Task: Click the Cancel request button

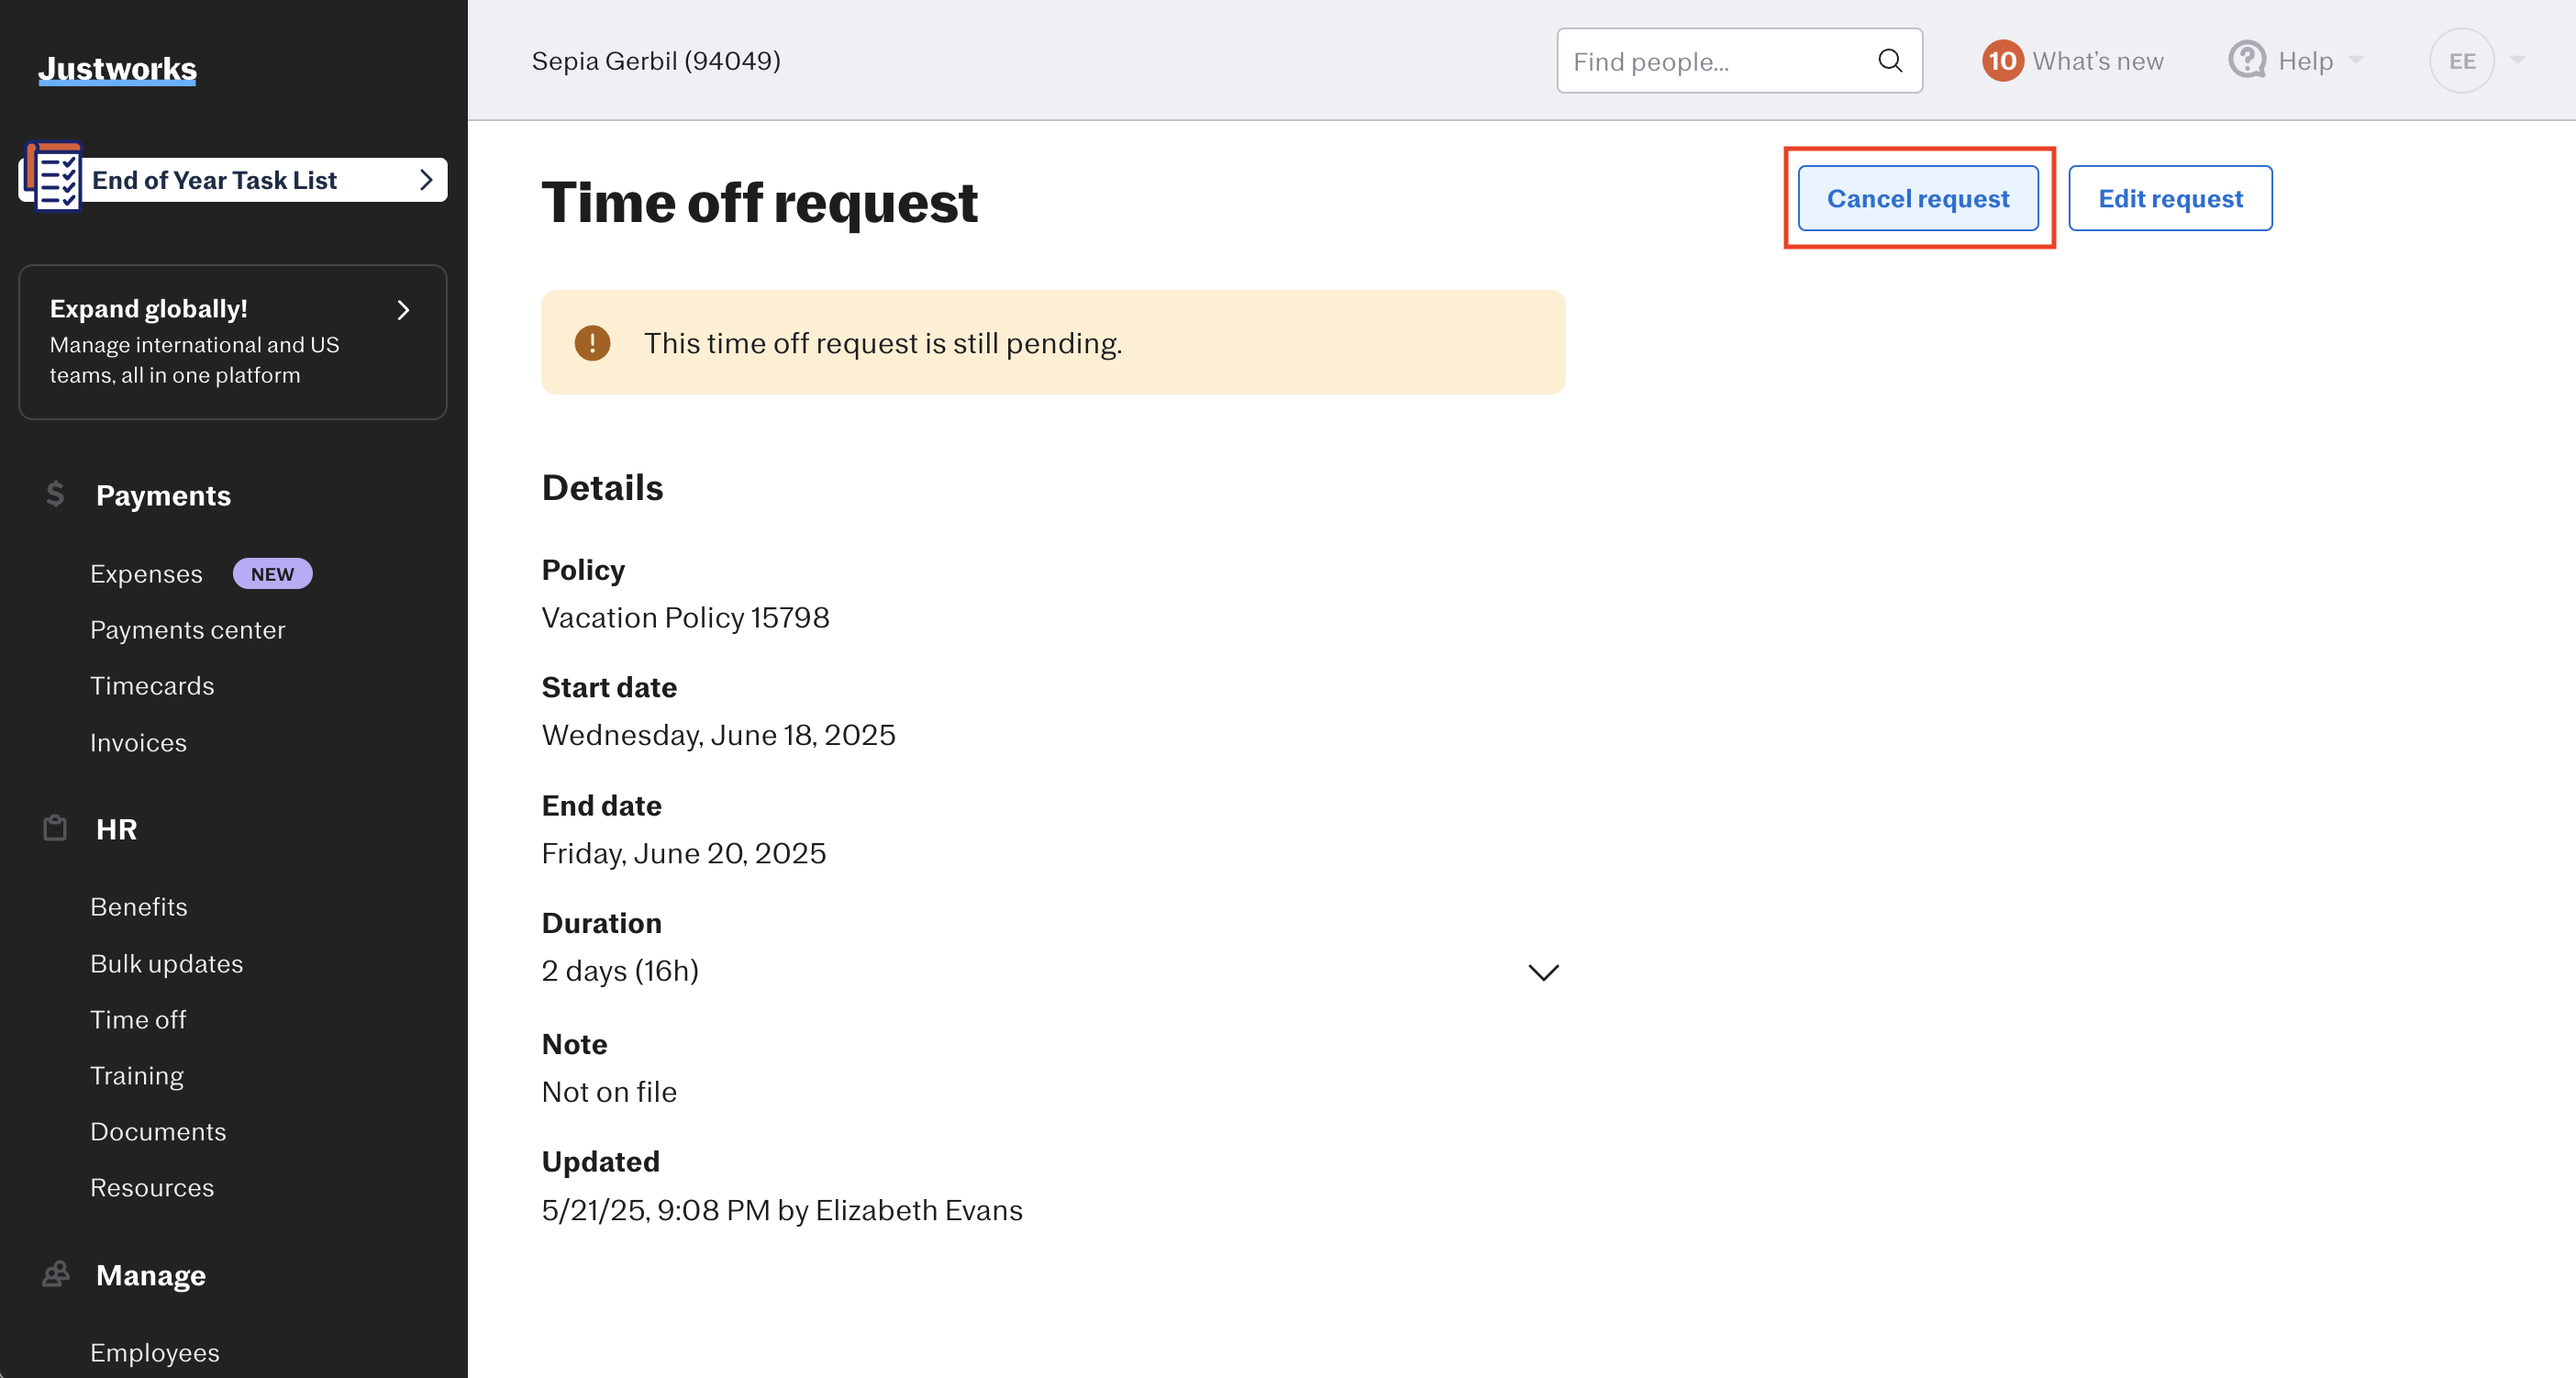Action: pyautogui.click(x=1918, y=198)
